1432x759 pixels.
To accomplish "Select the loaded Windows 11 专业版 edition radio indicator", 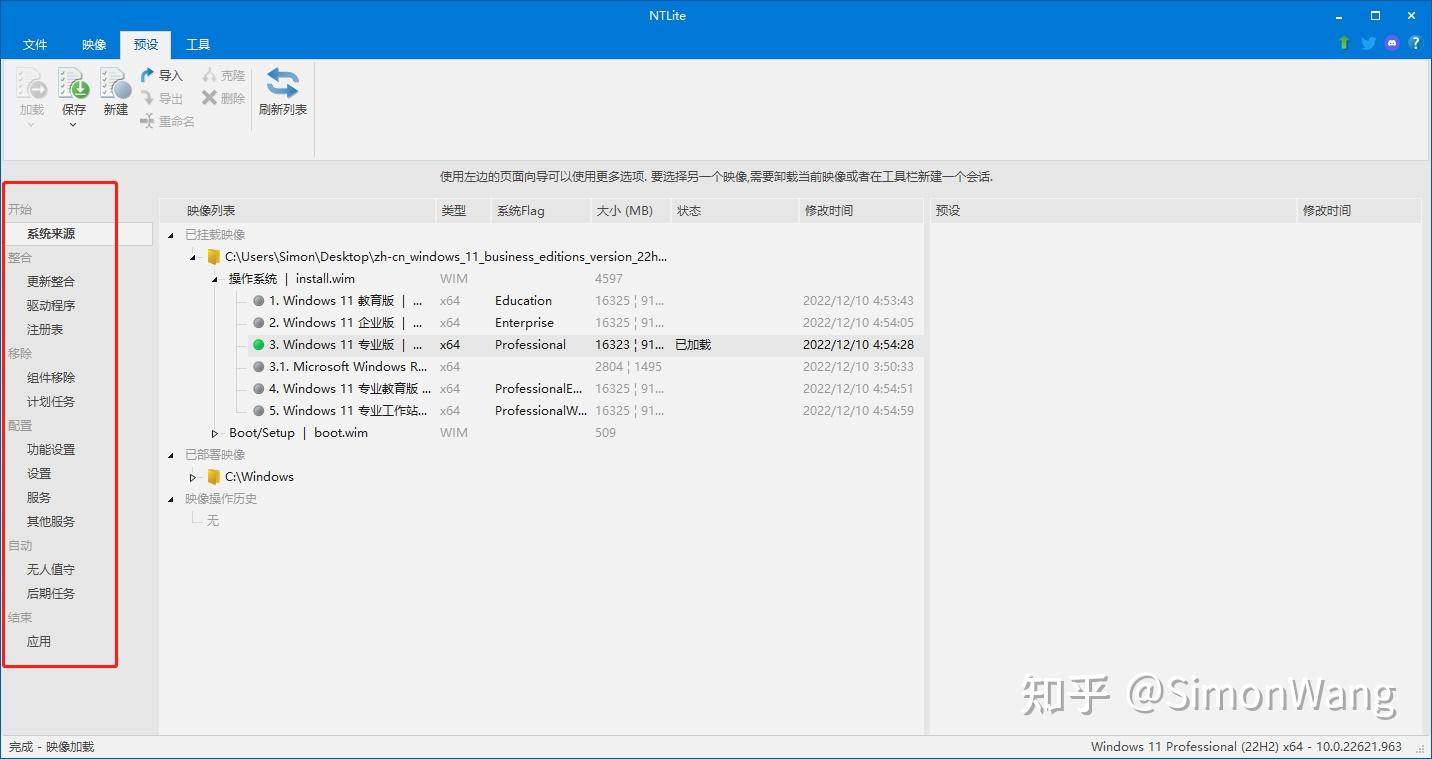I will point(258,344).
